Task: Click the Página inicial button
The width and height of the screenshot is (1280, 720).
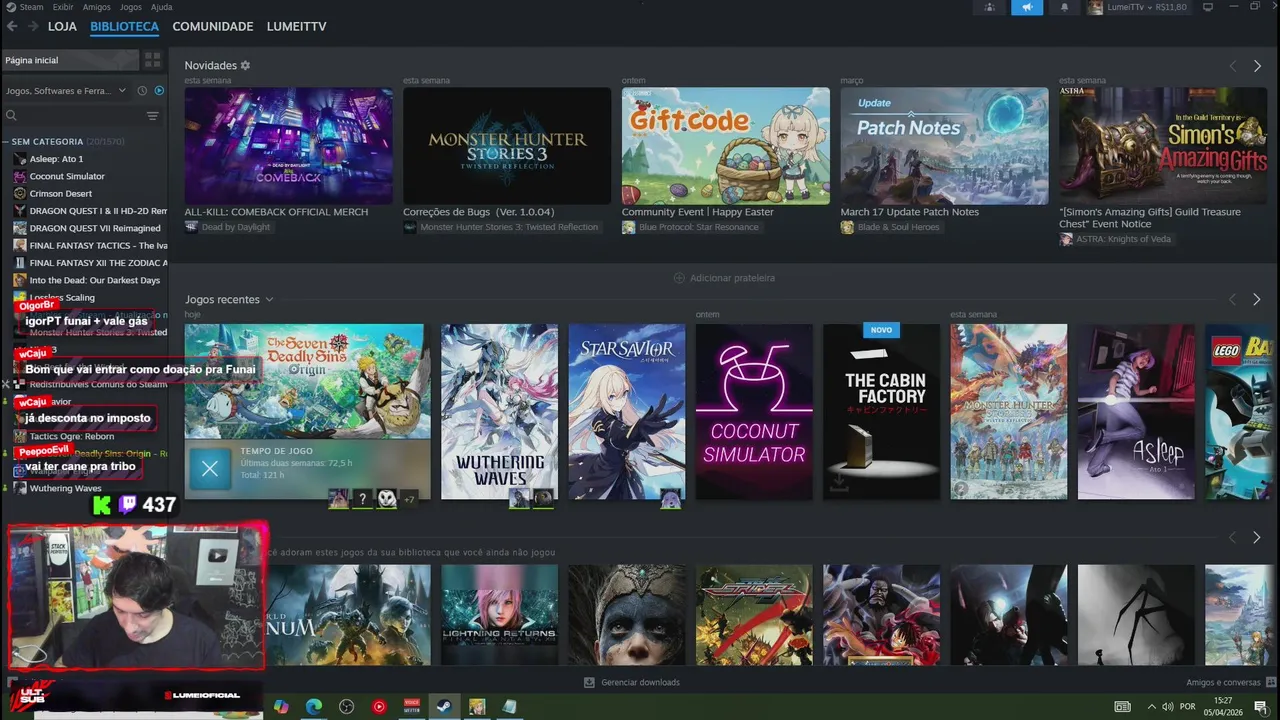Action: (70, 60)
